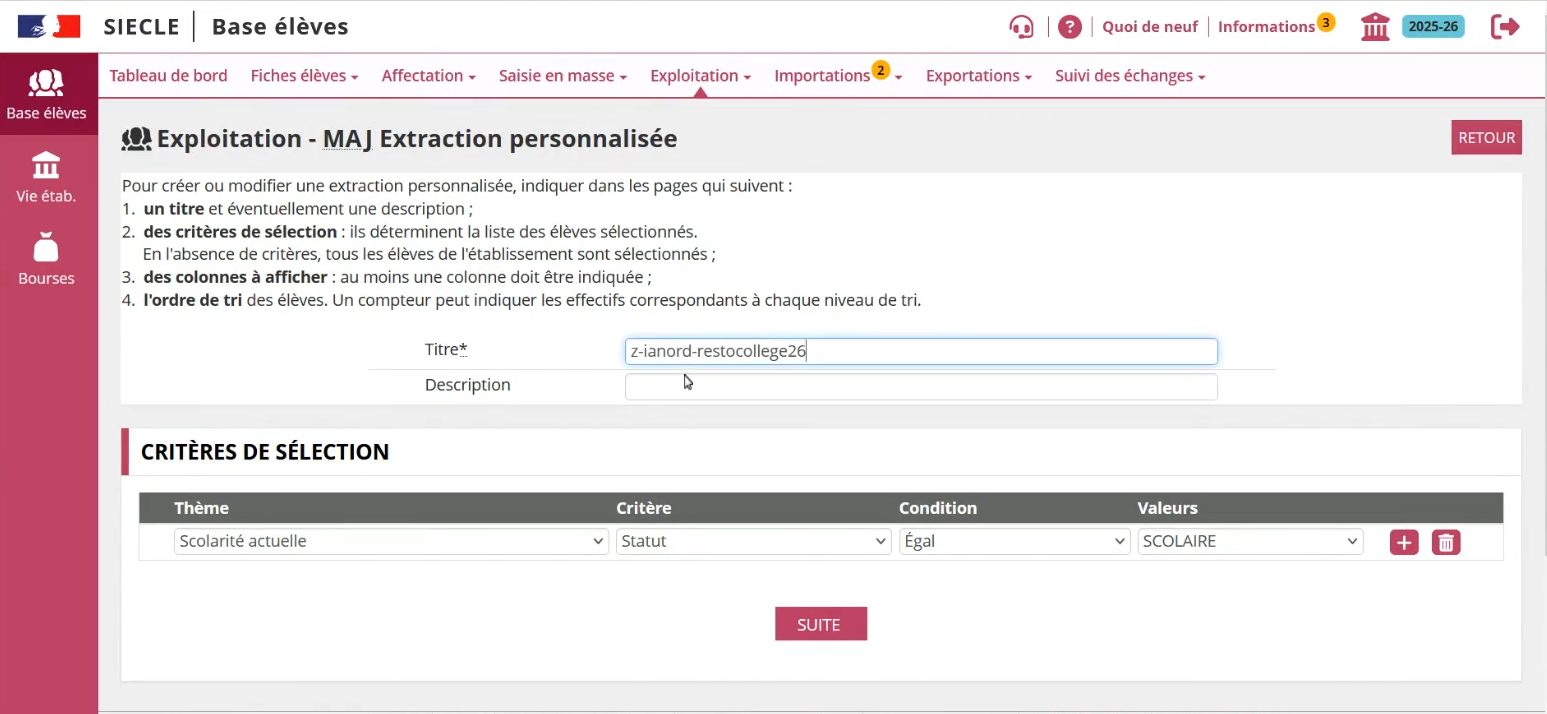This screenshot has height=714, width=1547.
Task: Click the page title group icon
Action: pos(136,139)
